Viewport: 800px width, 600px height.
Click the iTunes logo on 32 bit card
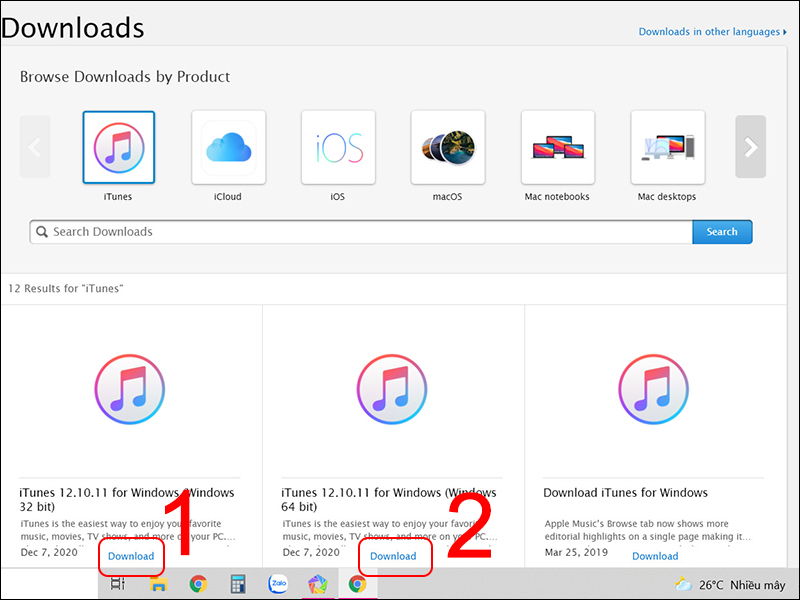[x=130, y=389]
